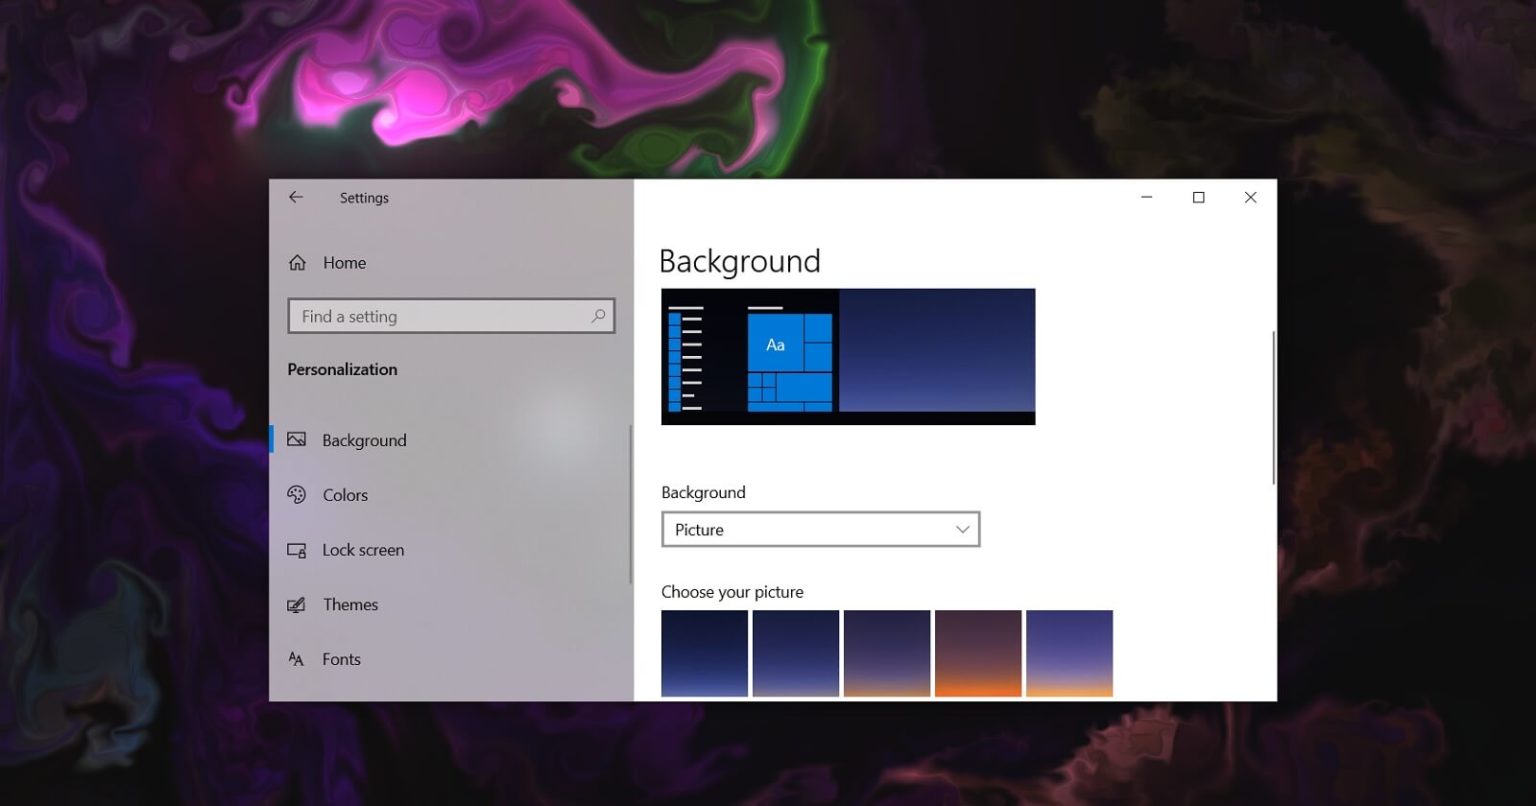Click the Fonts icon in sidebar

[296, 659]
